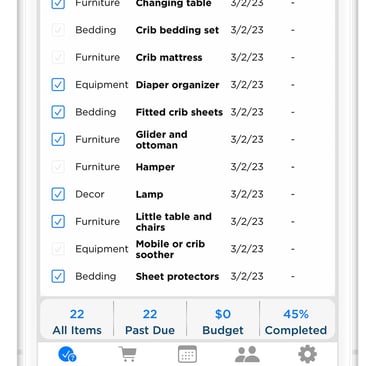This screenshot has height=366, width=375.
Task: Open the shopping cart tab
Action: [x=127, y=354]
